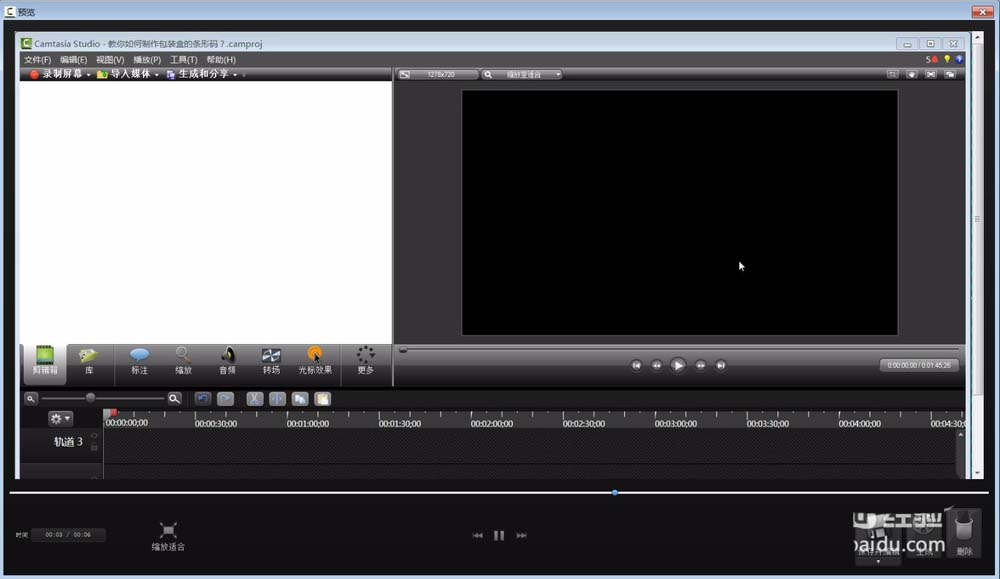Open the preview zoom level dropdown

pyautogui.click(x=522, y=75)
